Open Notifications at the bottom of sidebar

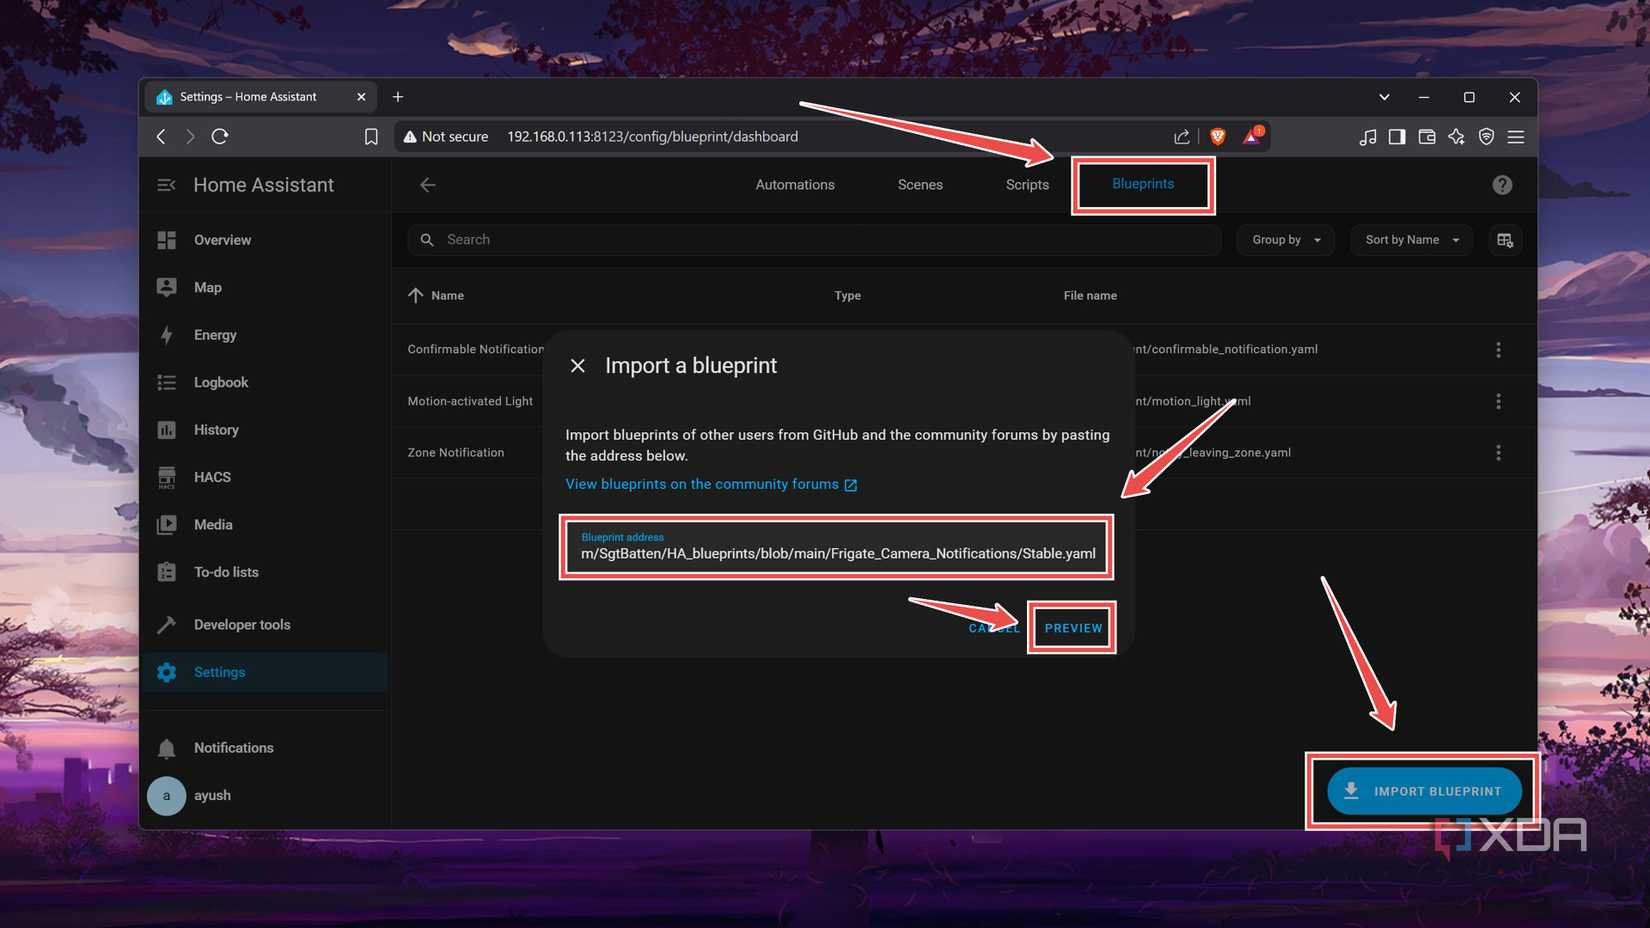tap(233, 747)
